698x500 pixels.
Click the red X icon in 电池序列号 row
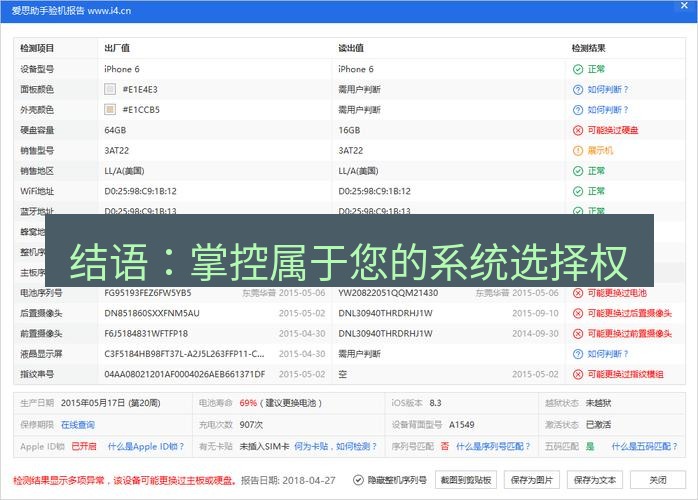click(x=577, y=293)
